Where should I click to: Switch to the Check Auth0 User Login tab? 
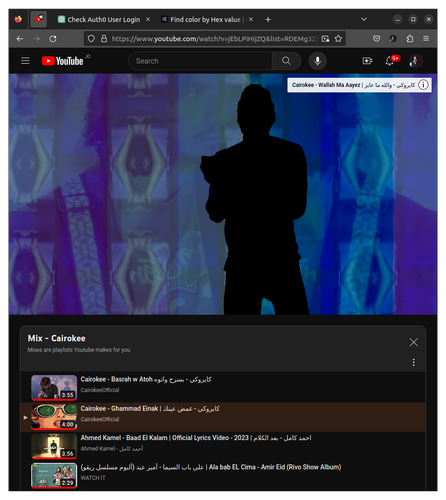point(104,20)
